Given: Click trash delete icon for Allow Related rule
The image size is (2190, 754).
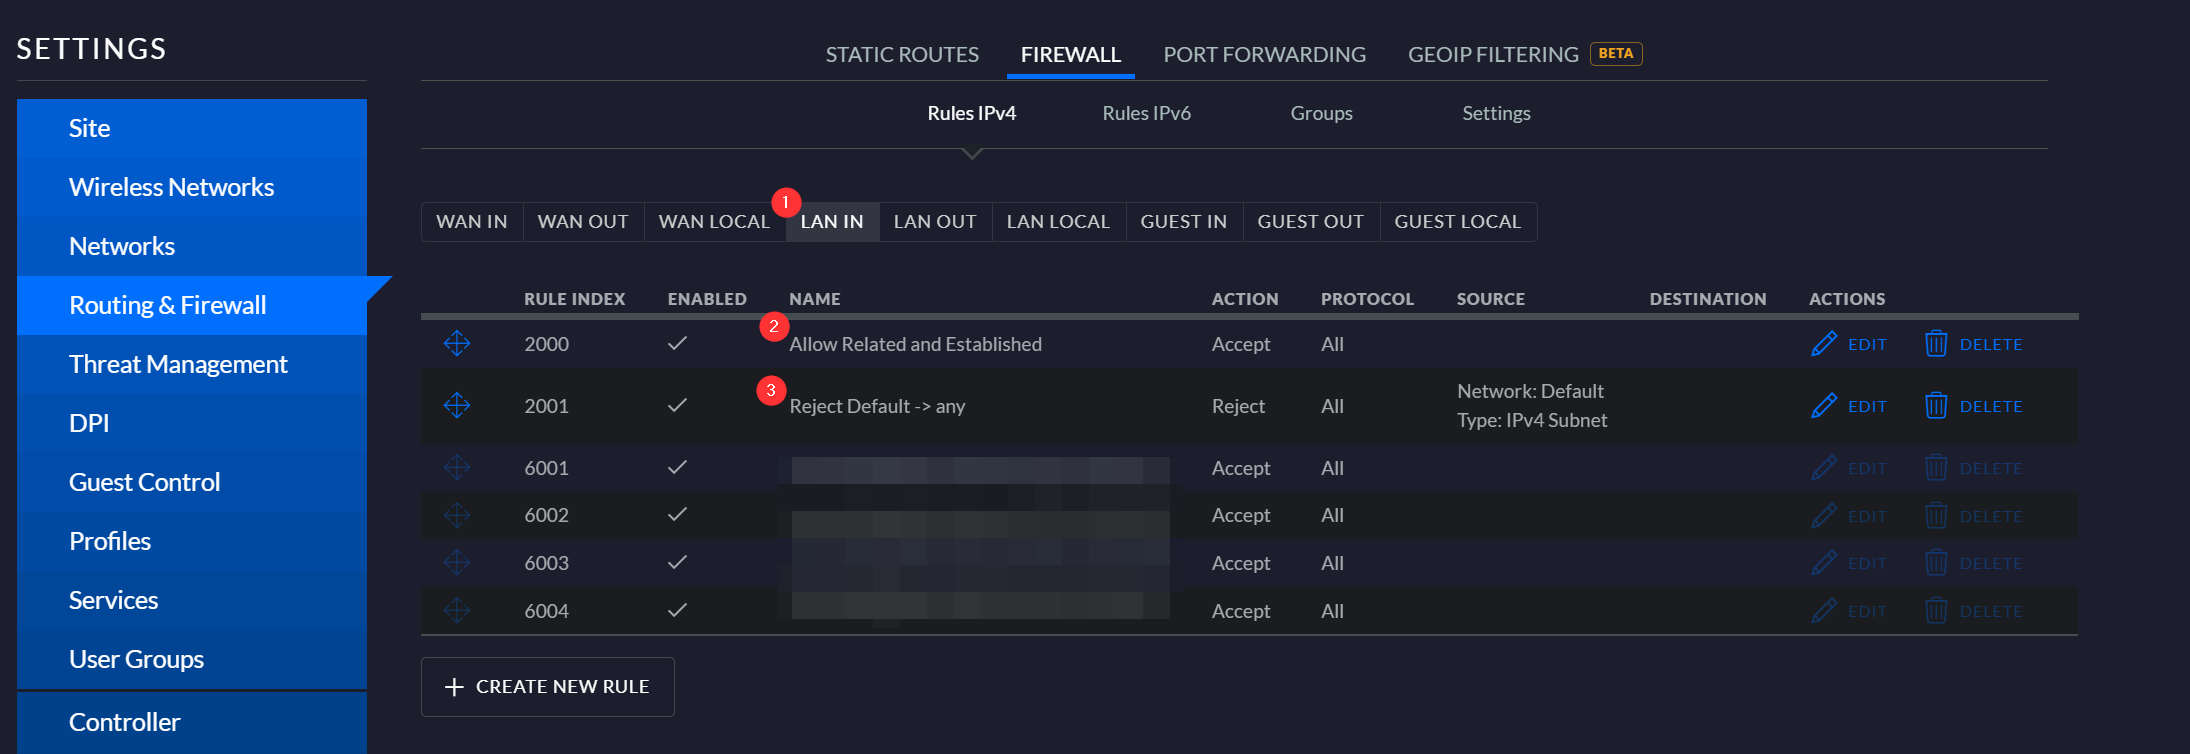Looking at the screenshot, I should pos(1936,344).
